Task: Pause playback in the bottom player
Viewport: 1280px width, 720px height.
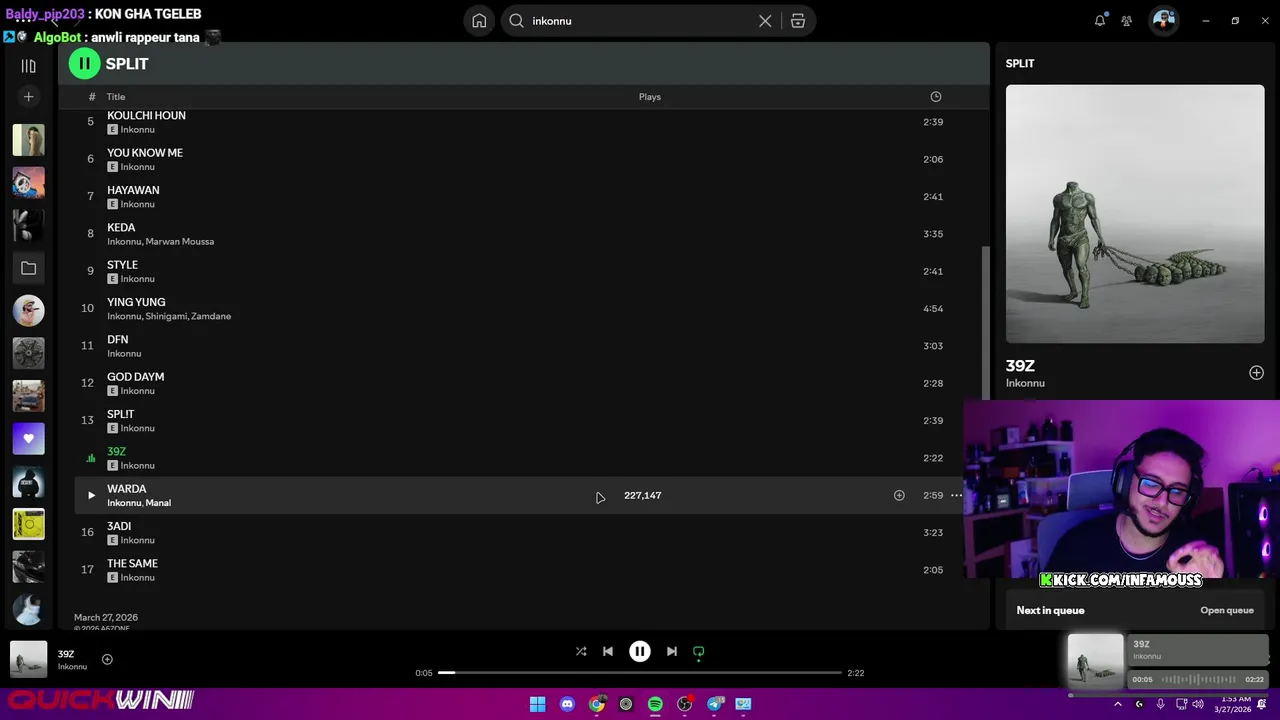Action: [x=640, y=651]
